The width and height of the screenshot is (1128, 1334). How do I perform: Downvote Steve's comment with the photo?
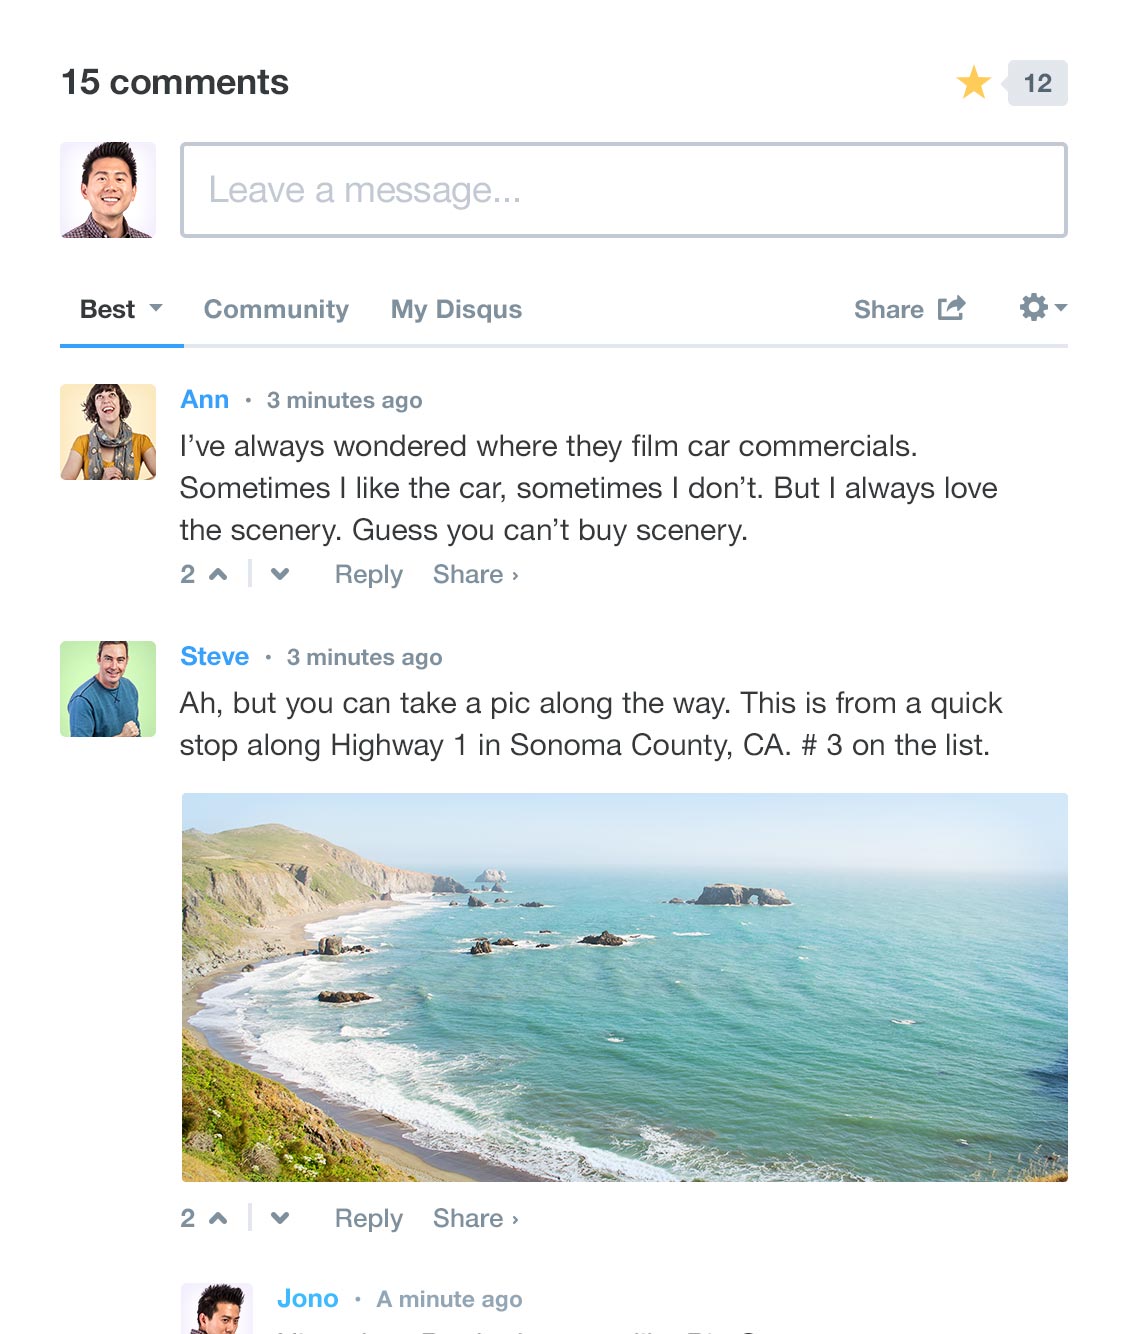click(x=280, y=1218)
